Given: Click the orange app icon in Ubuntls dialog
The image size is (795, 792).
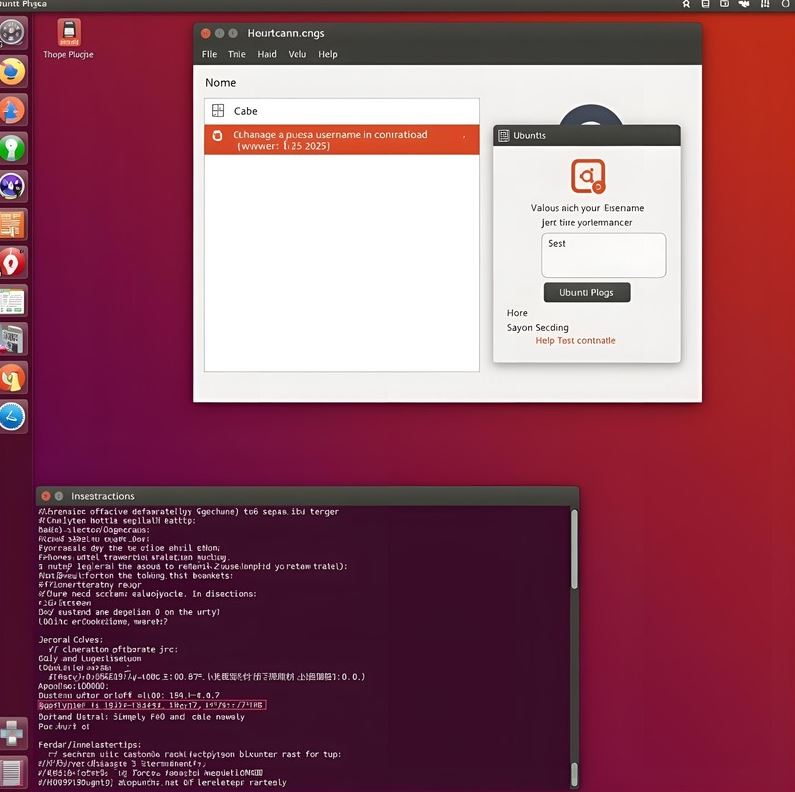Looking at the screenshot, I should click(588, 176).
